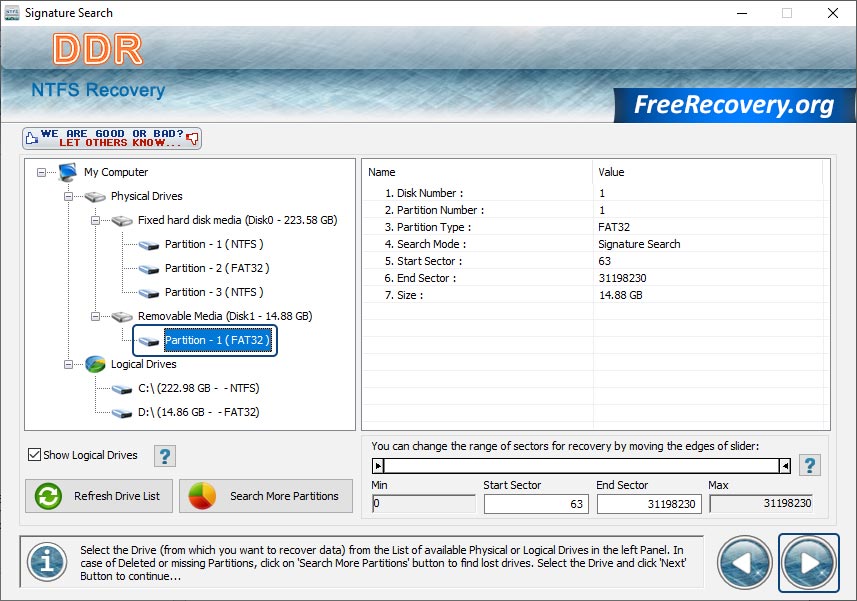The image size is (857, 601).
Task: Click the Fixed hard disk media drive icon
Action: tap(122, 220)
